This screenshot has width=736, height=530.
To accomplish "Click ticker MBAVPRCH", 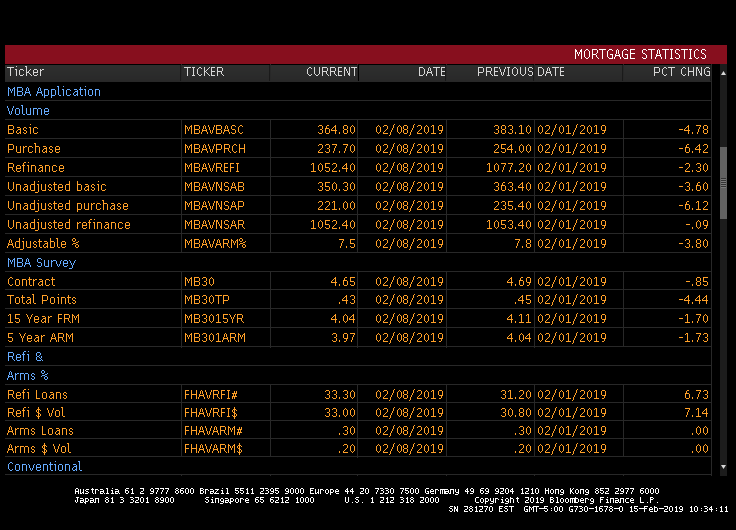I will point(215,149).
